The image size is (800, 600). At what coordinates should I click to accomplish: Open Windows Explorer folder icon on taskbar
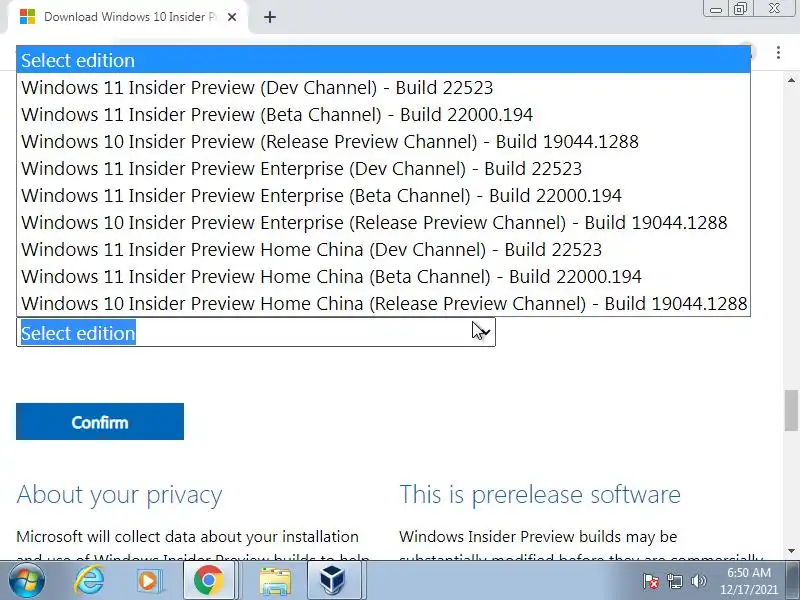[274, 581]
